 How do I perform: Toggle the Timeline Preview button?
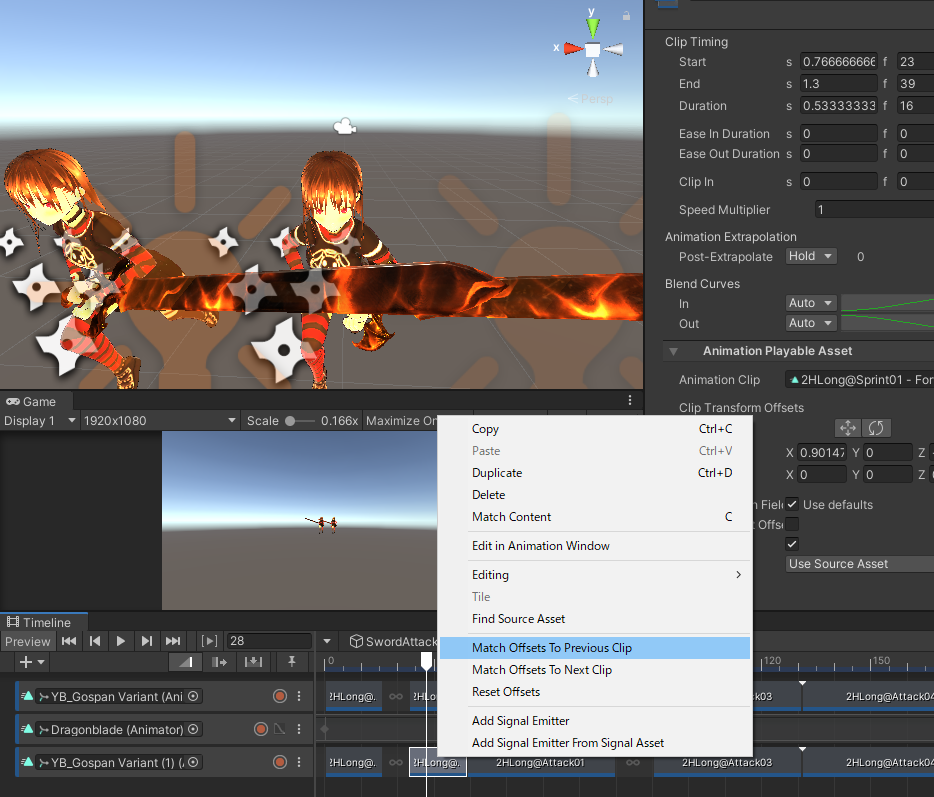click(27, 642)
